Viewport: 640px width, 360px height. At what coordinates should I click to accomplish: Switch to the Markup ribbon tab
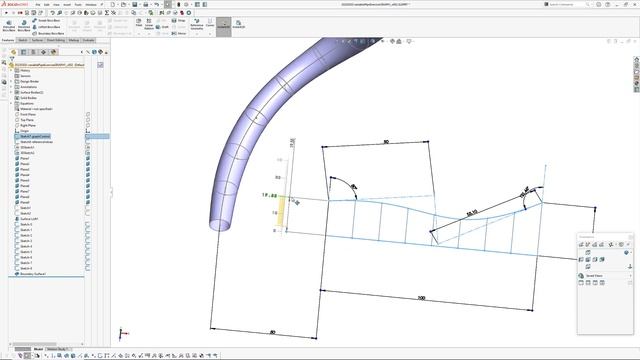click(x=74, y=40)
